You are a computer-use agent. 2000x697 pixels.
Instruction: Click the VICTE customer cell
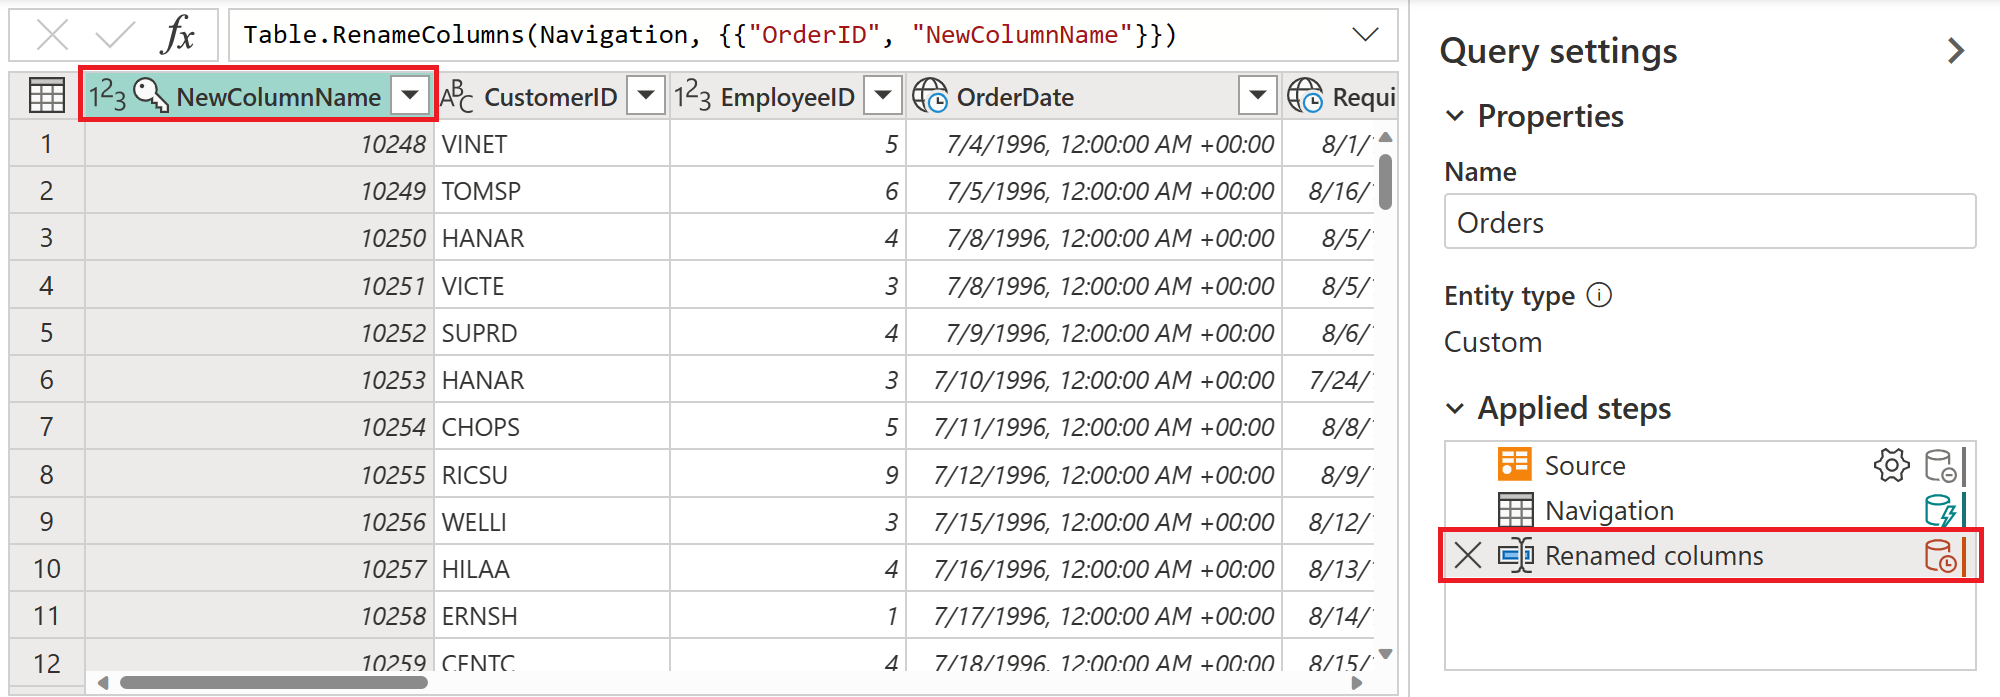click(551, 286)
